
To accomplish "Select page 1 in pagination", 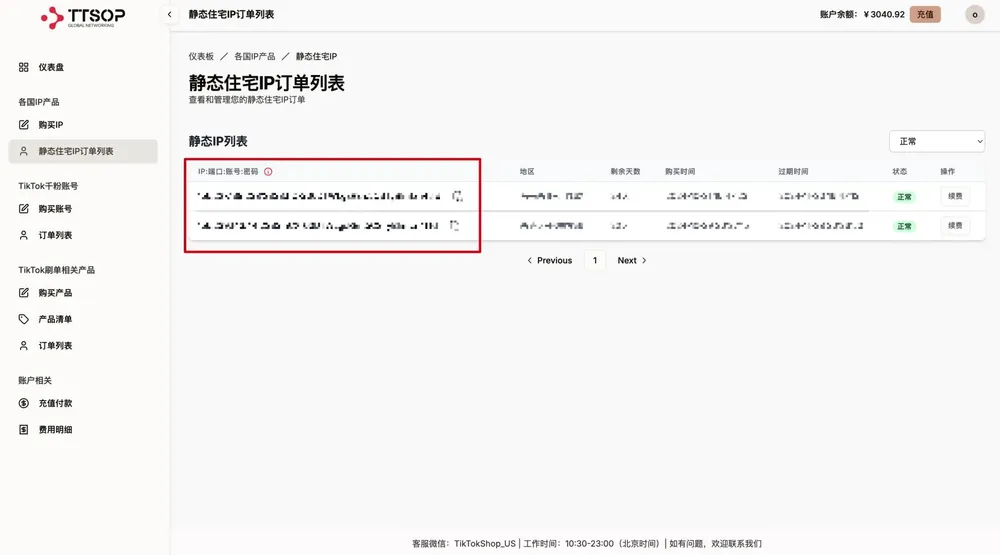I will [595, 260].
